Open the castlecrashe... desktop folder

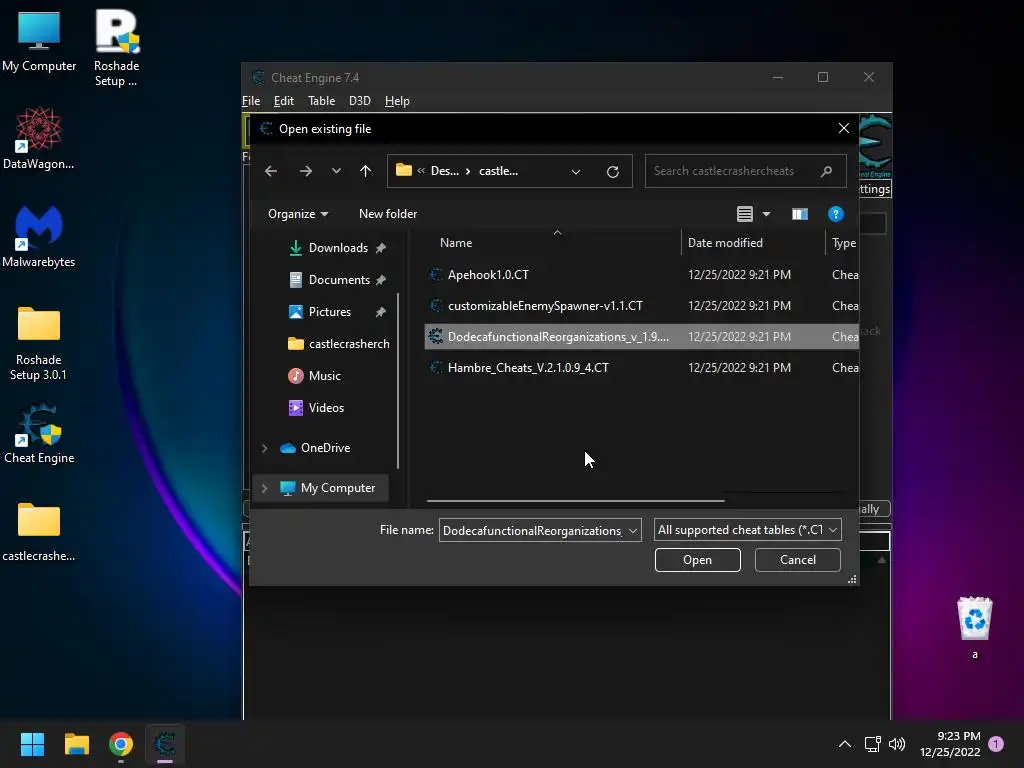39,532
